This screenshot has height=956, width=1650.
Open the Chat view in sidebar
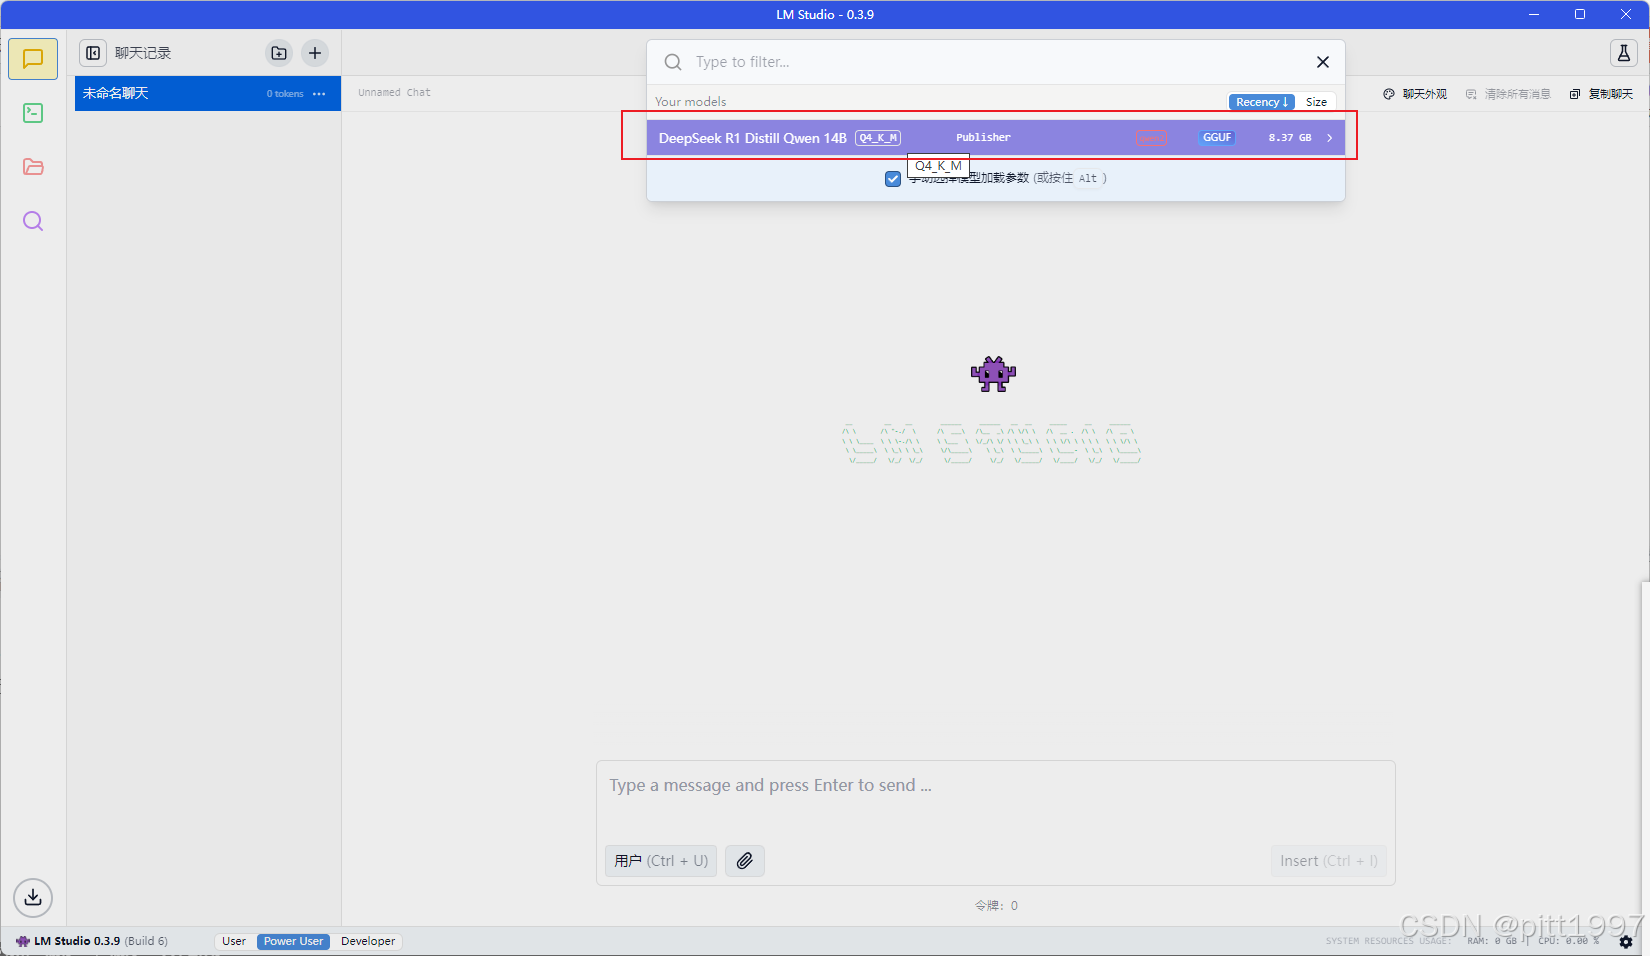(x=33, y=59)
